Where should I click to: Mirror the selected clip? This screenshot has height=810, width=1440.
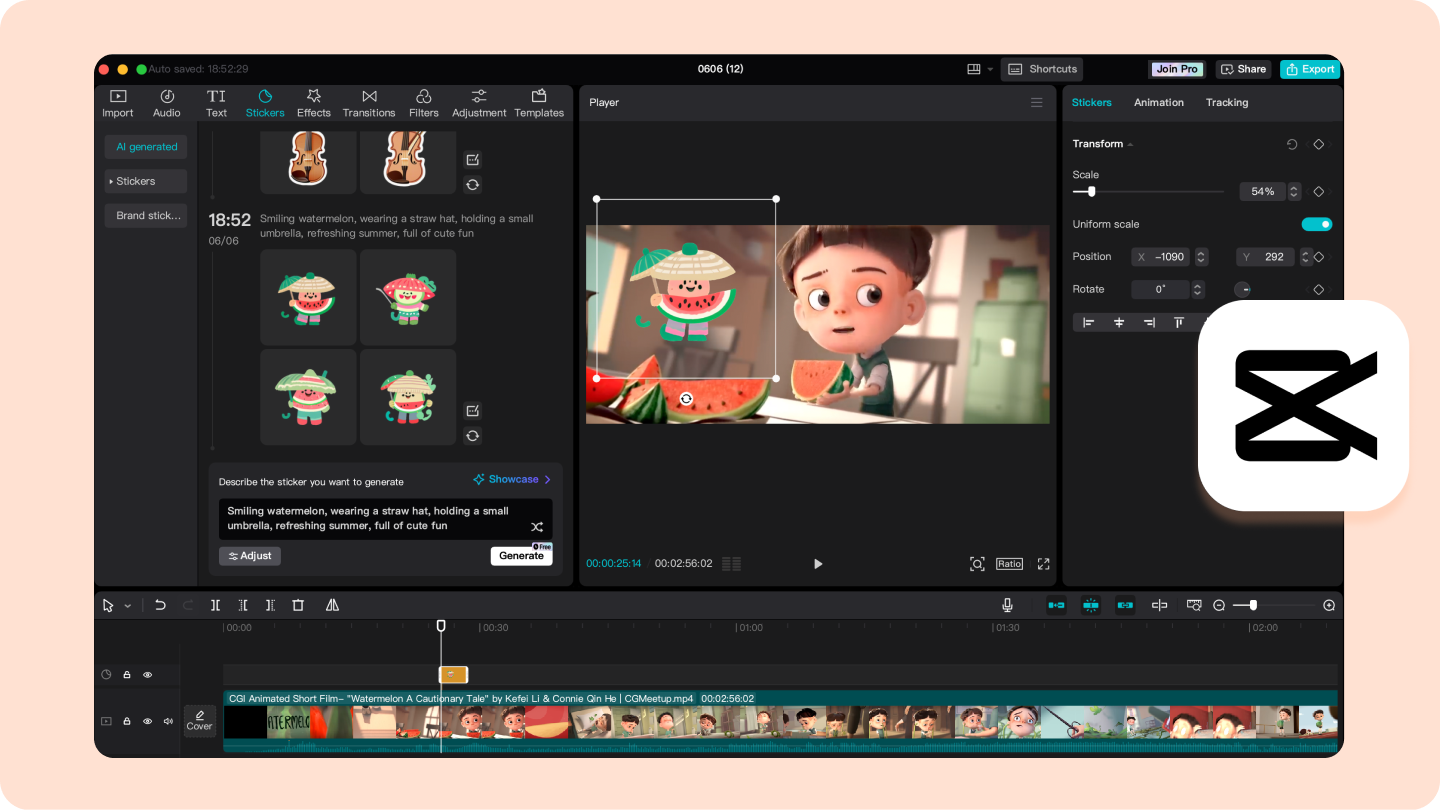332,605
